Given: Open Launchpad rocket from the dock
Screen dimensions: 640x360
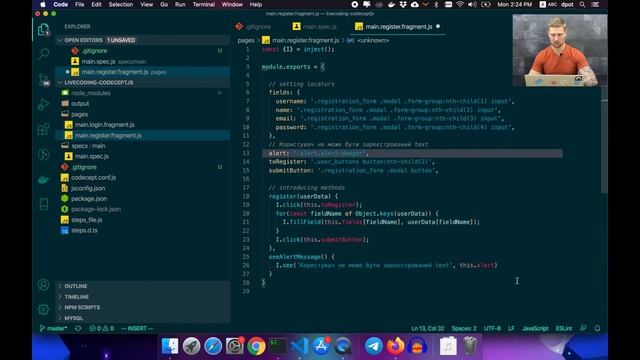Looking at the screenshot, I should click(x=191, y=346).
